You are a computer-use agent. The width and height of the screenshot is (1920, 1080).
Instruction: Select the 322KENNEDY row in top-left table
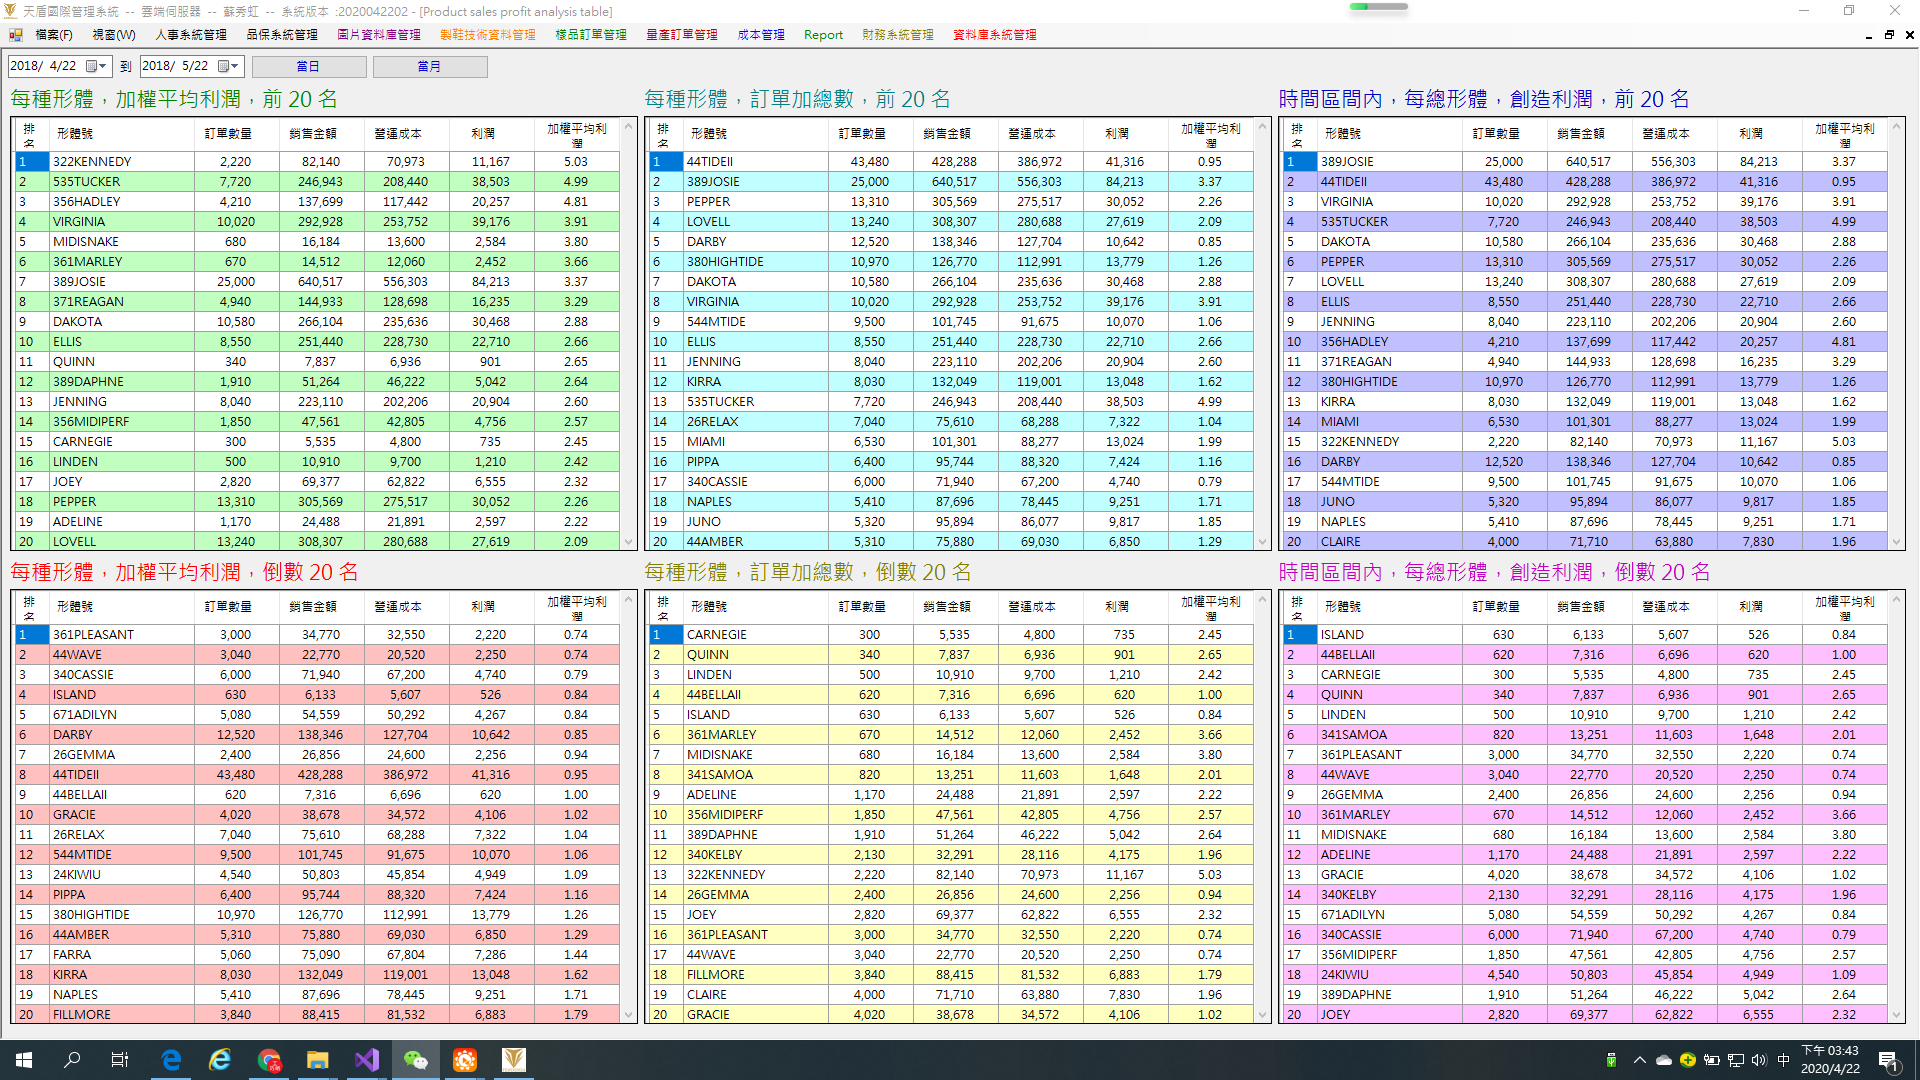[x=92, y=161]
